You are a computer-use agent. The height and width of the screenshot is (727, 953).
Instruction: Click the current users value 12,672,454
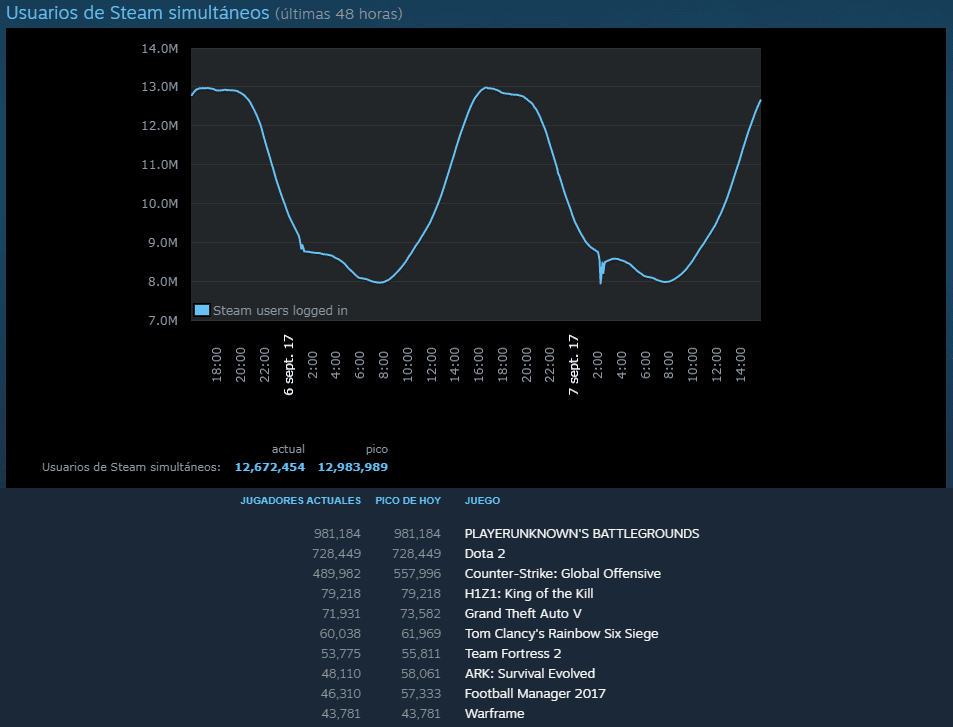[x=270, y=467]
